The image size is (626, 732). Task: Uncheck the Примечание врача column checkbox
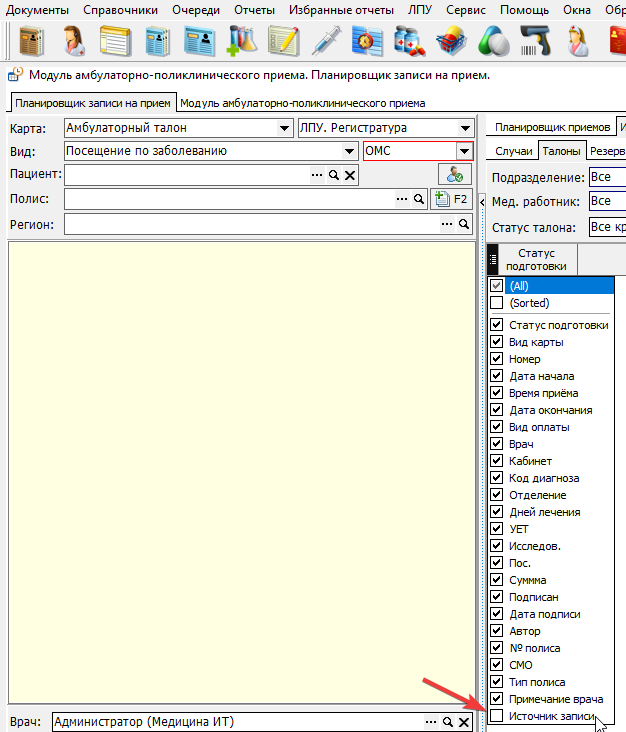(496, 698)
